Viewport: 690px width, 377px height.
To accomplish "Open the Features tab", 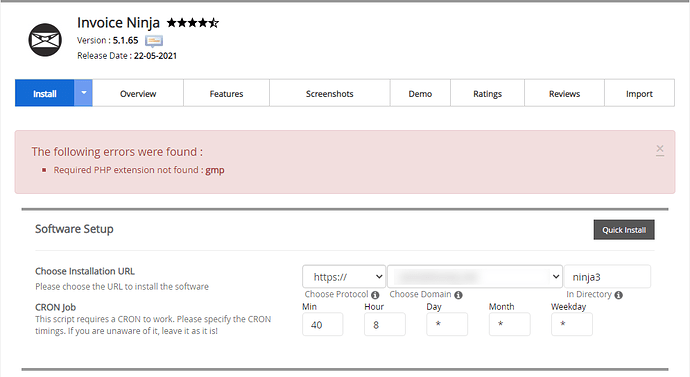I will [226, 93].
